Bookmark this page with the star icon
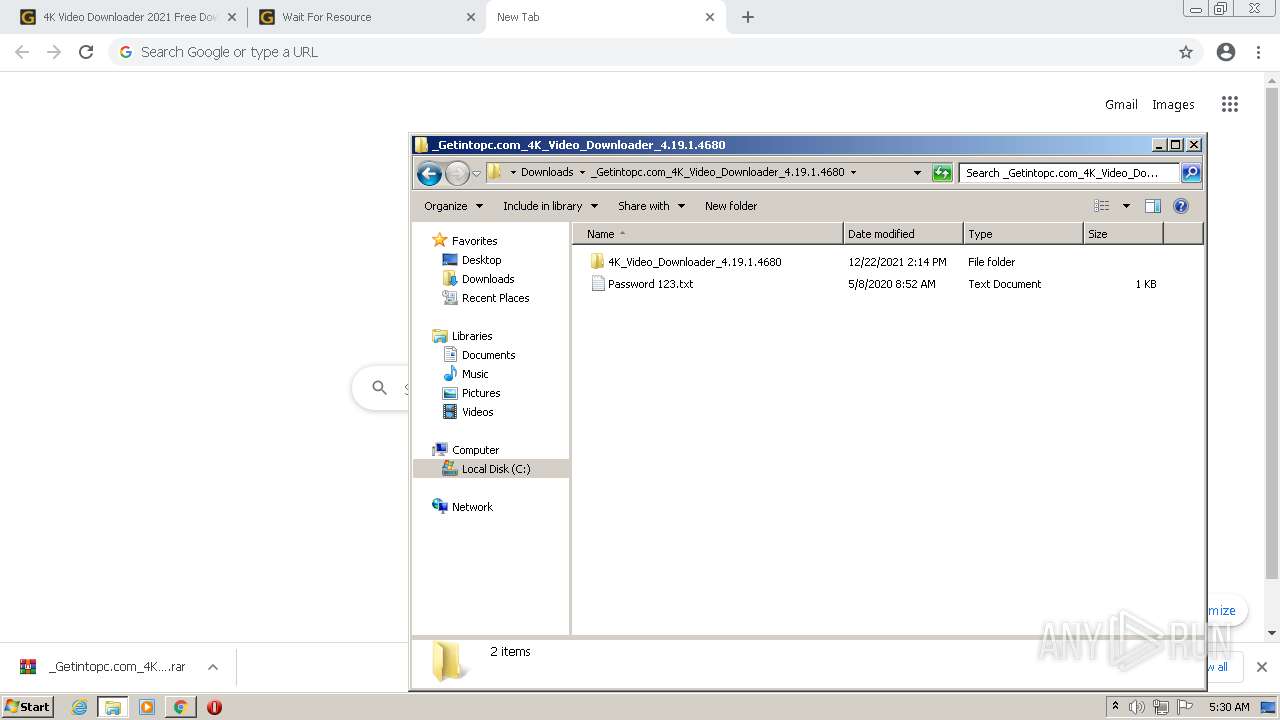The width and height of the screenshot is (1280, 720). [x=1186, y=52]
